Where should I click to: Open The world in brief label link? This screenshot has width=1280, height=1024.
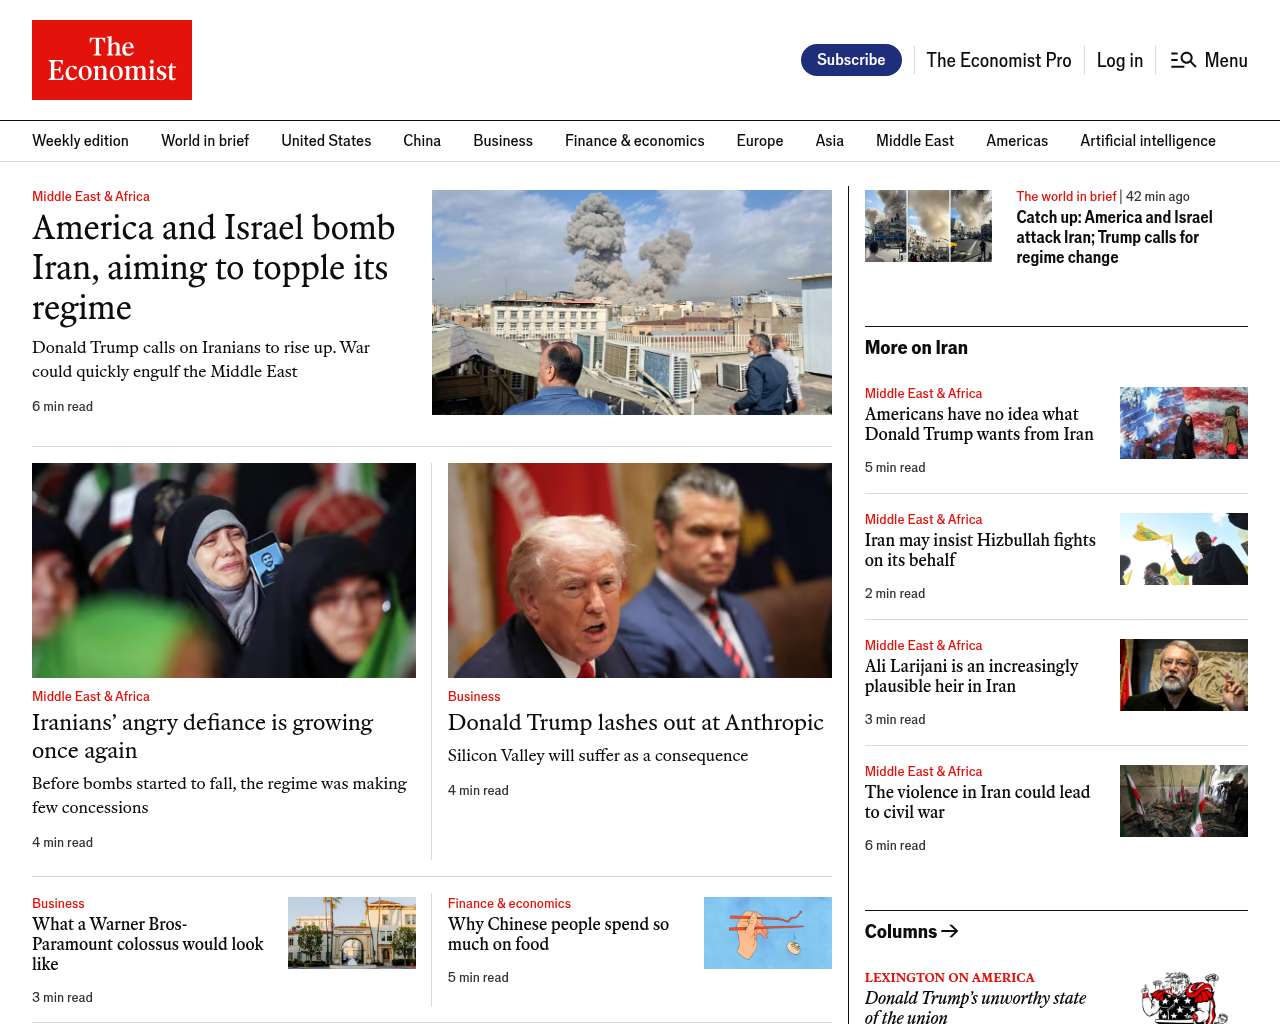pos(1066,196)
